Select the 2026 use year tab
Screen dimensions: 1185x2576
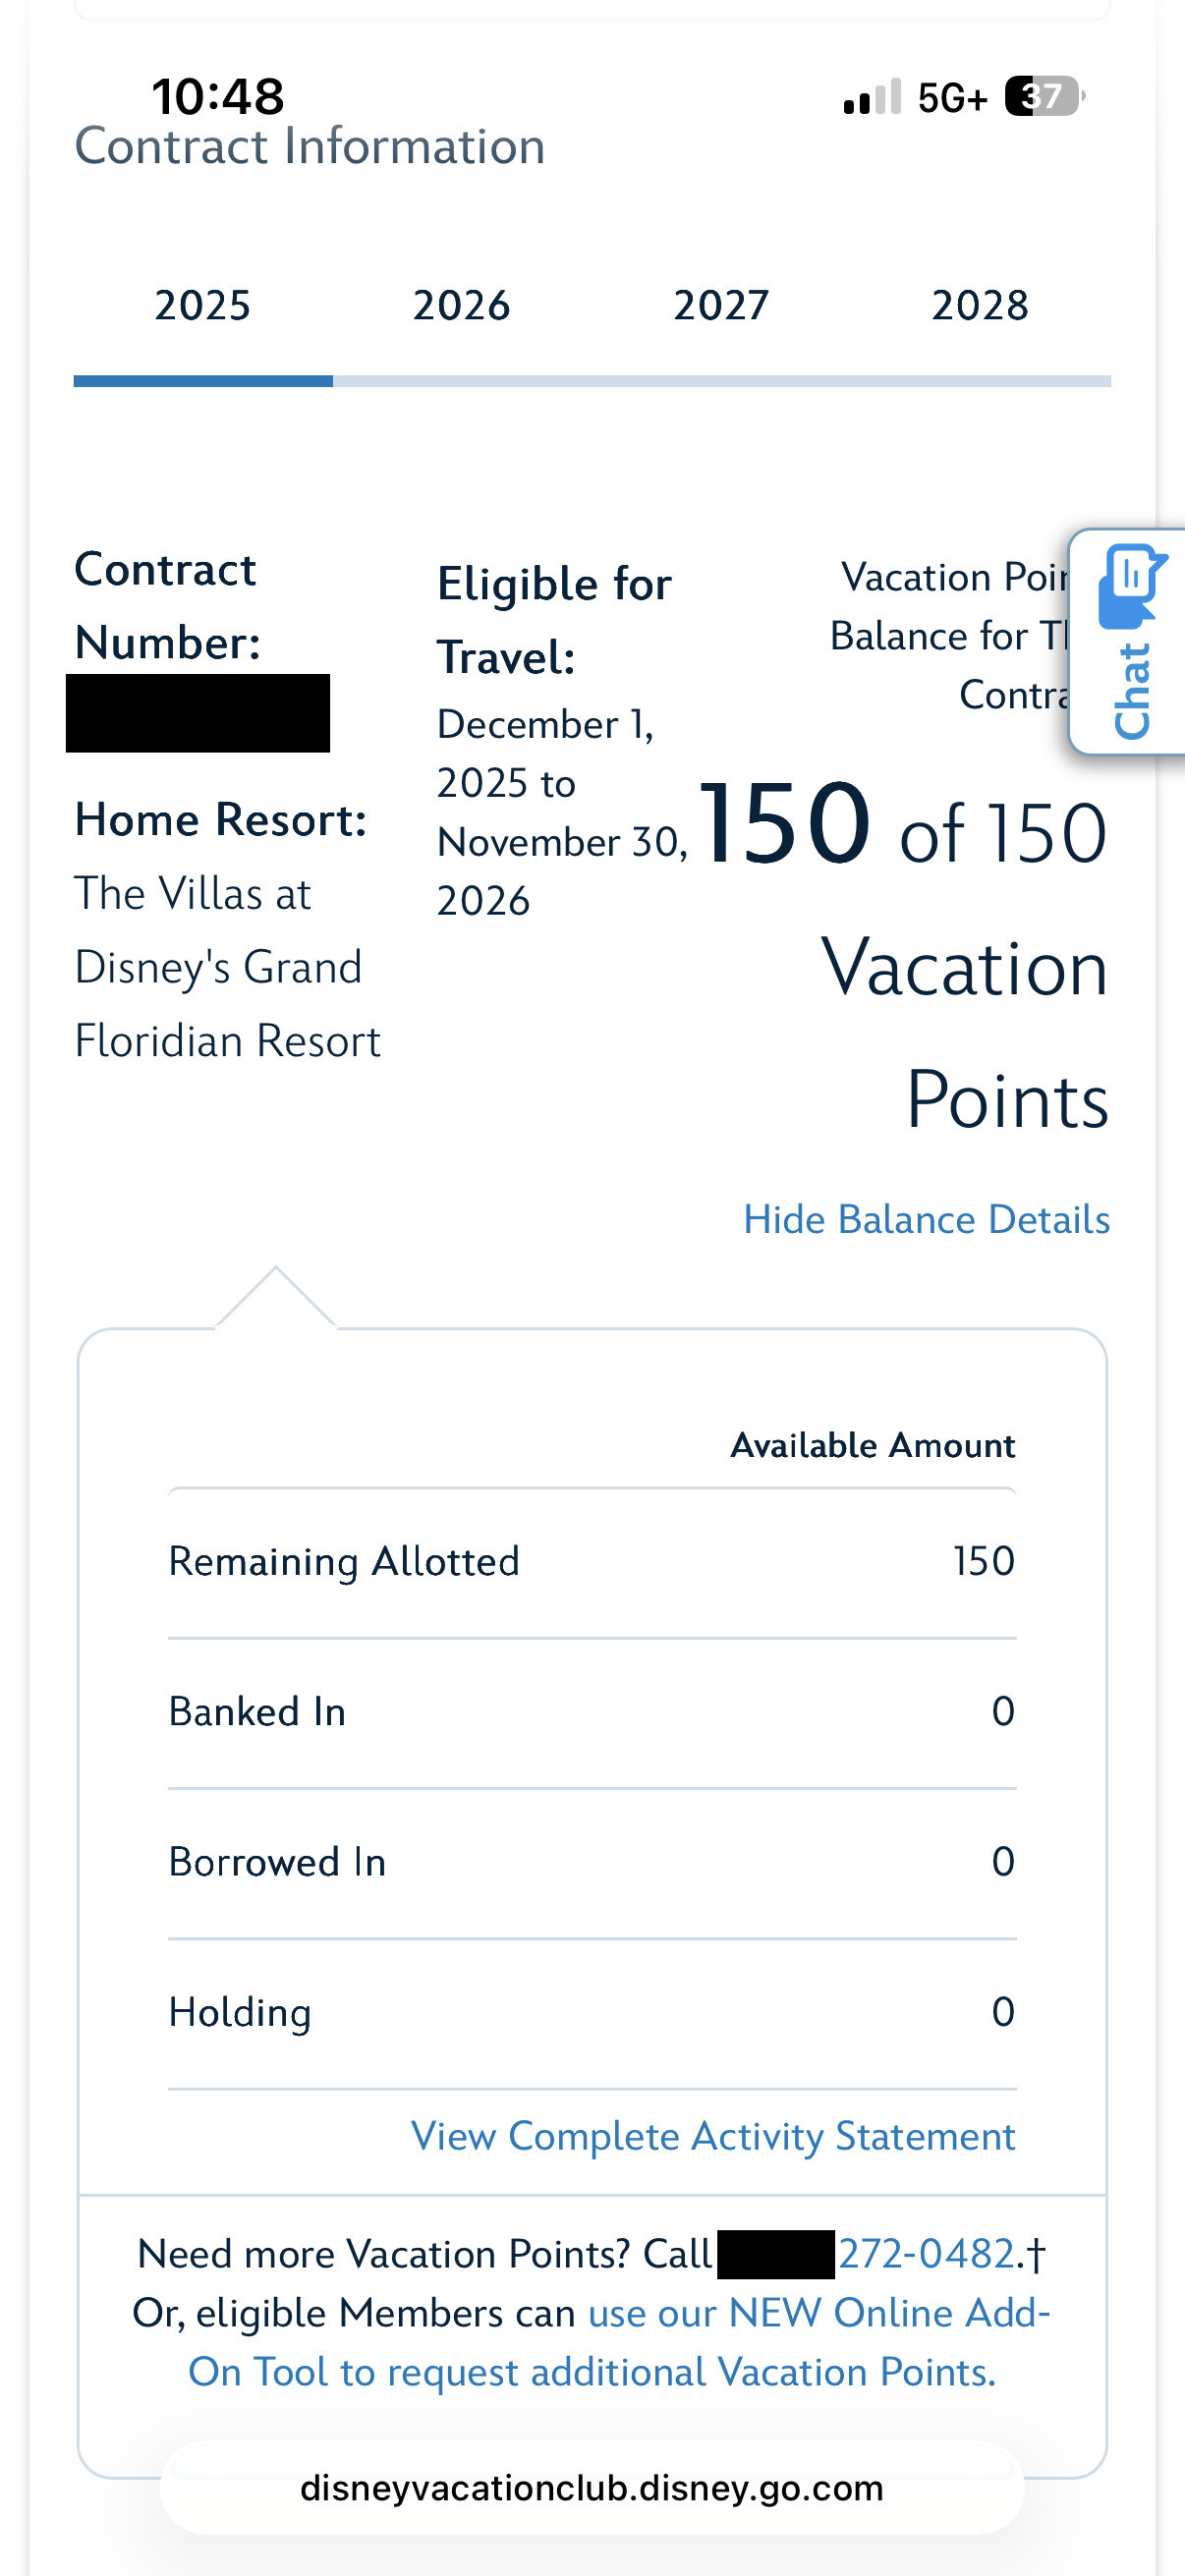tap(461, 306)
